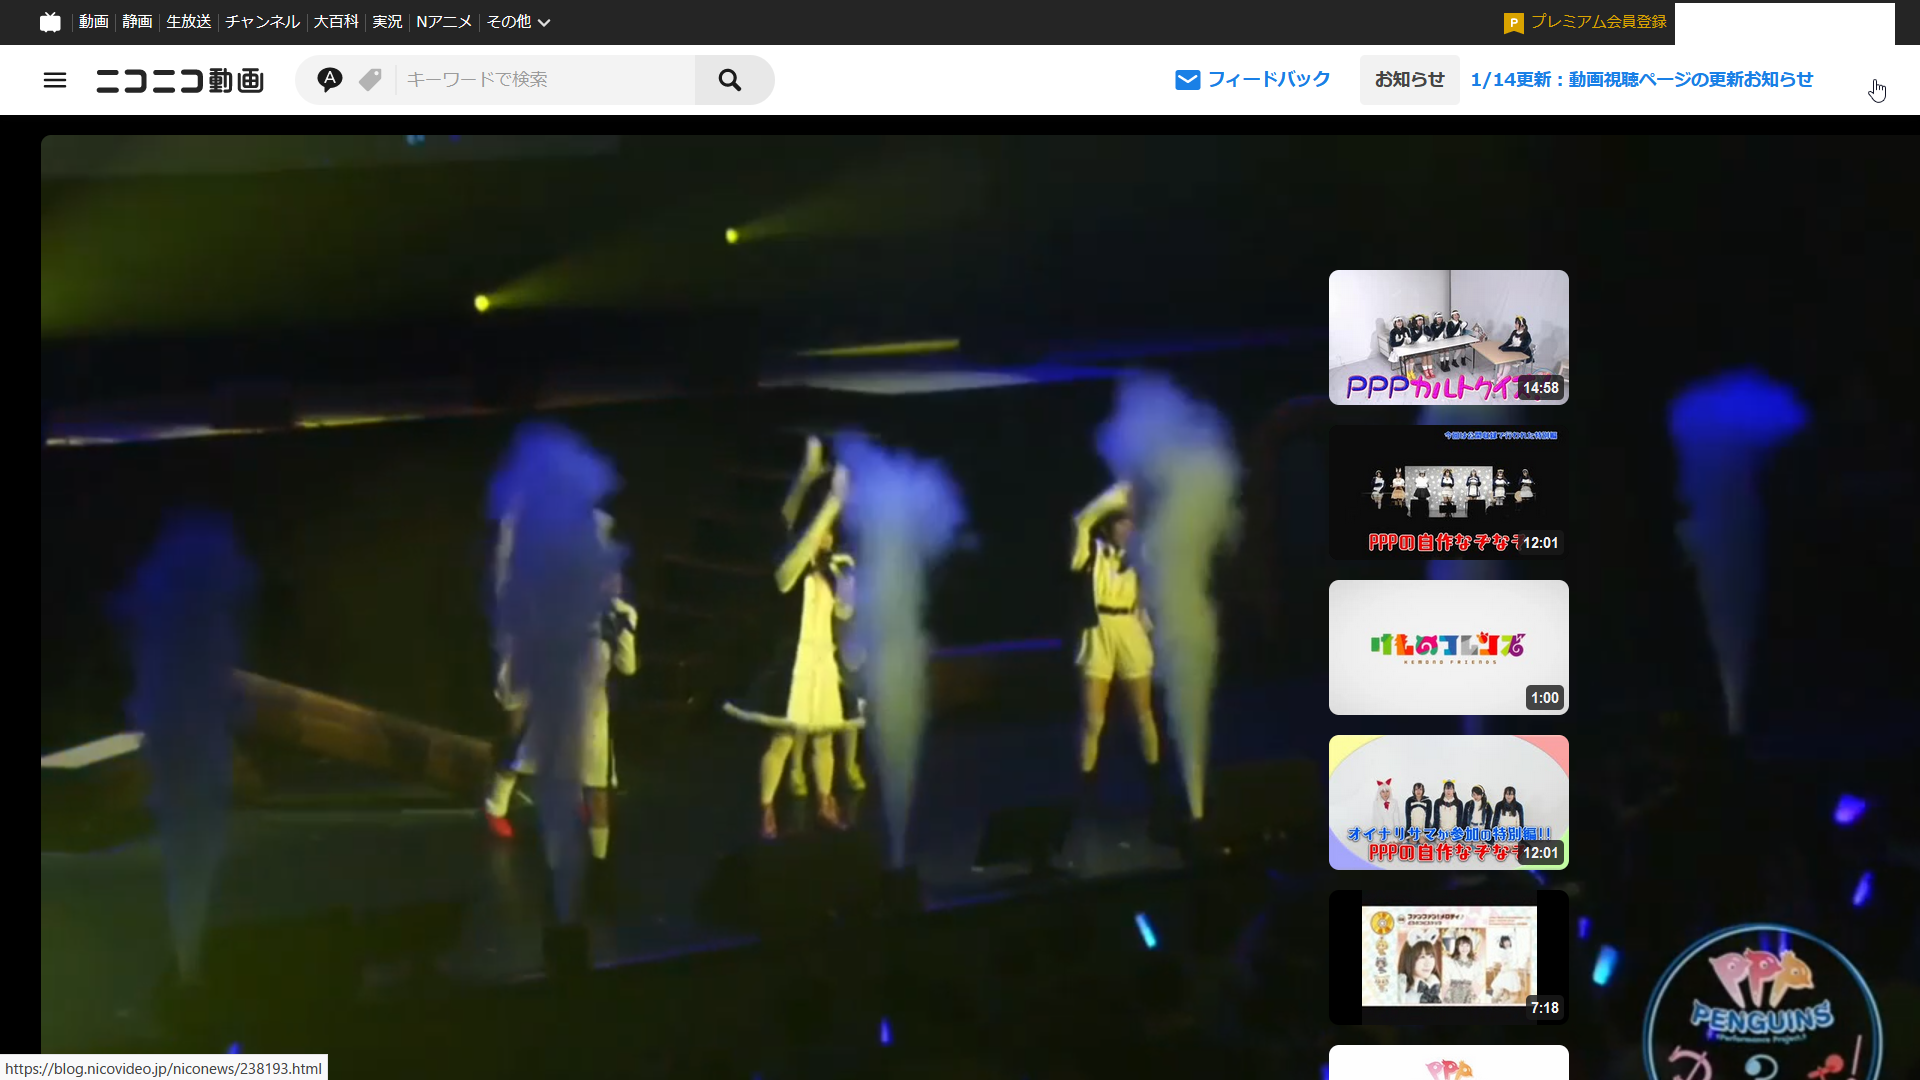Screen dimensions: 1920x1080
Task: Open the 1/14更新 announcement link
Action: [x=1641, y=80]
